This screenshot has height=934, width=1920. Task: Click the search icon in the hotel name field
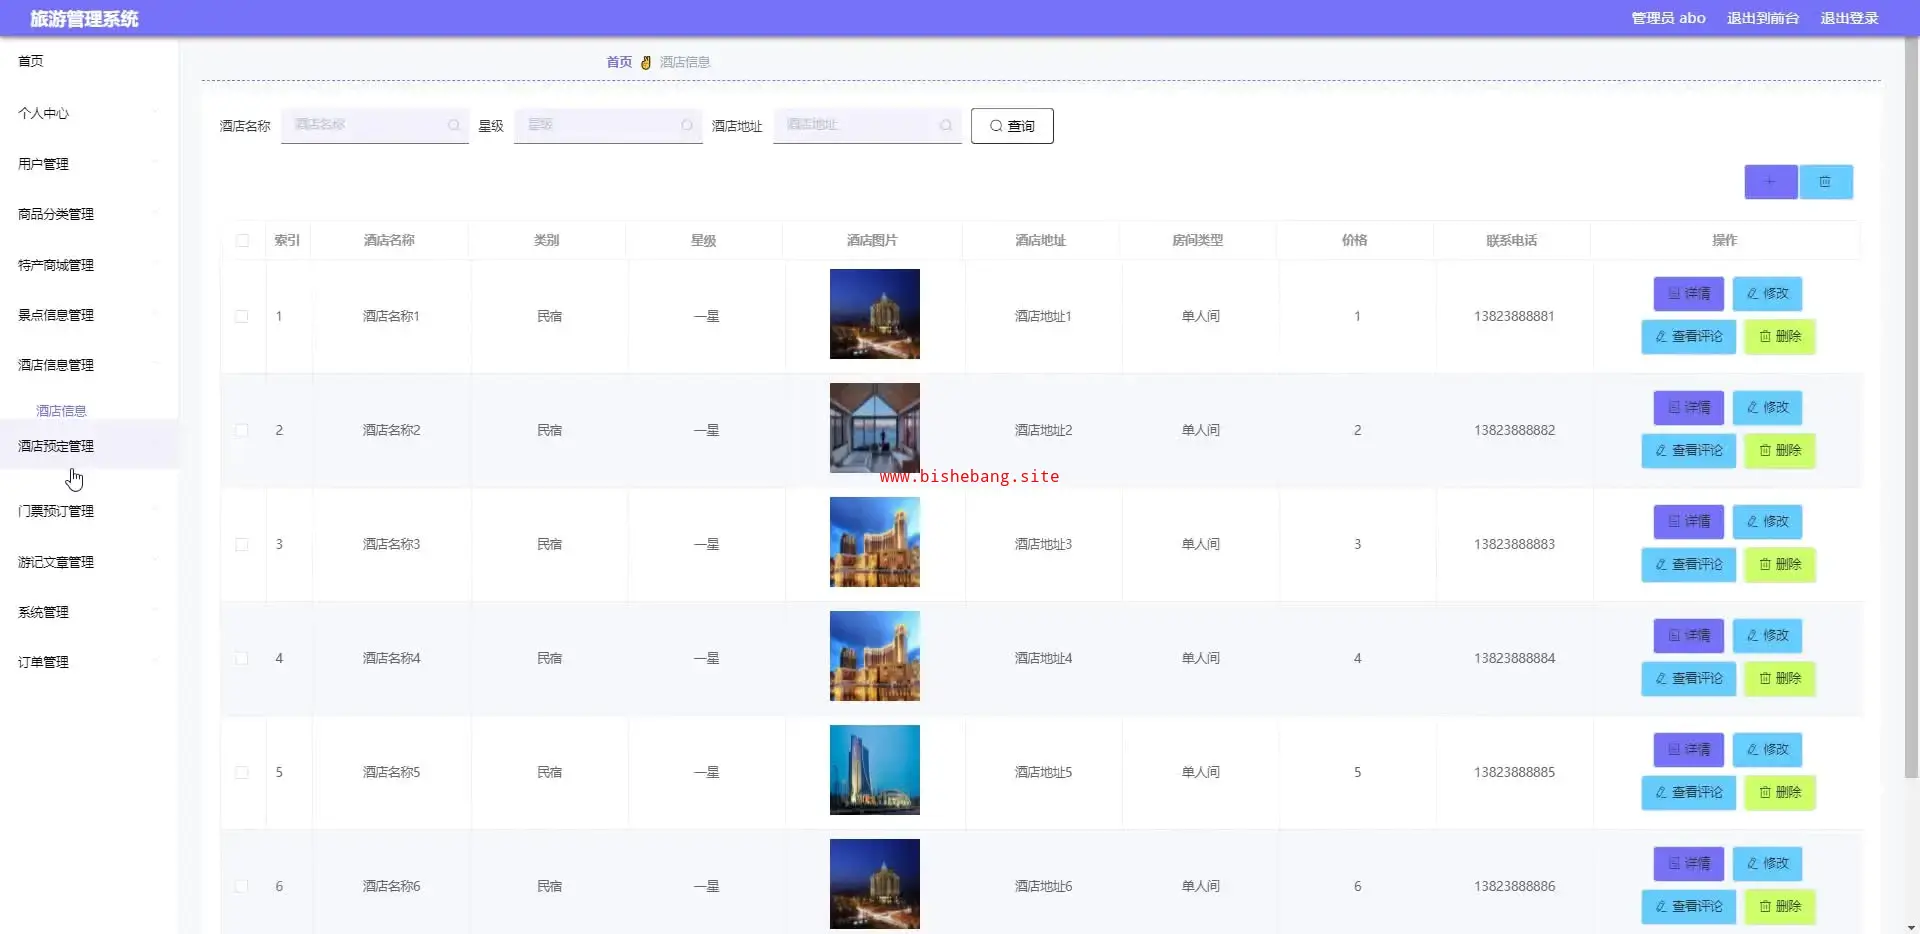point(454,125)
